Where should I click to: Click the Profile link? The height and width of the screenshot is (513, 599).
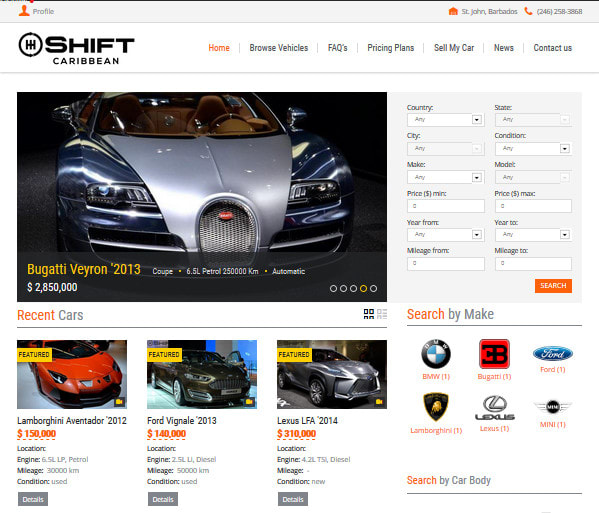click(x=43, y=11)
